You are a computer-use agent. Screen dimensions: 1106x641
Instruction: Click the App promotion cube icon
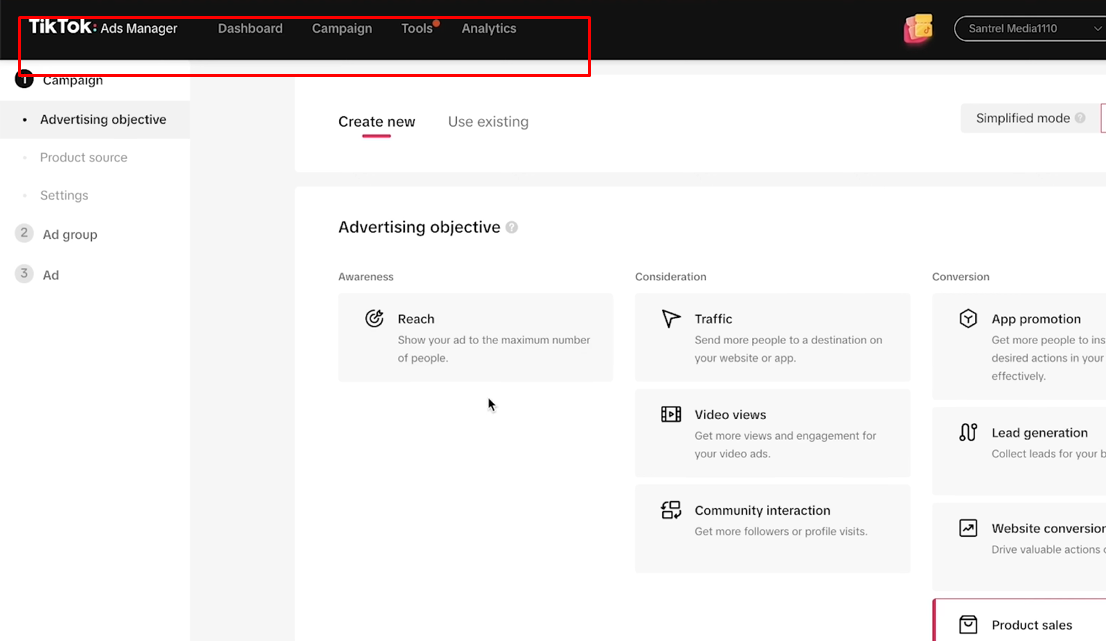(x=968, y=319)
